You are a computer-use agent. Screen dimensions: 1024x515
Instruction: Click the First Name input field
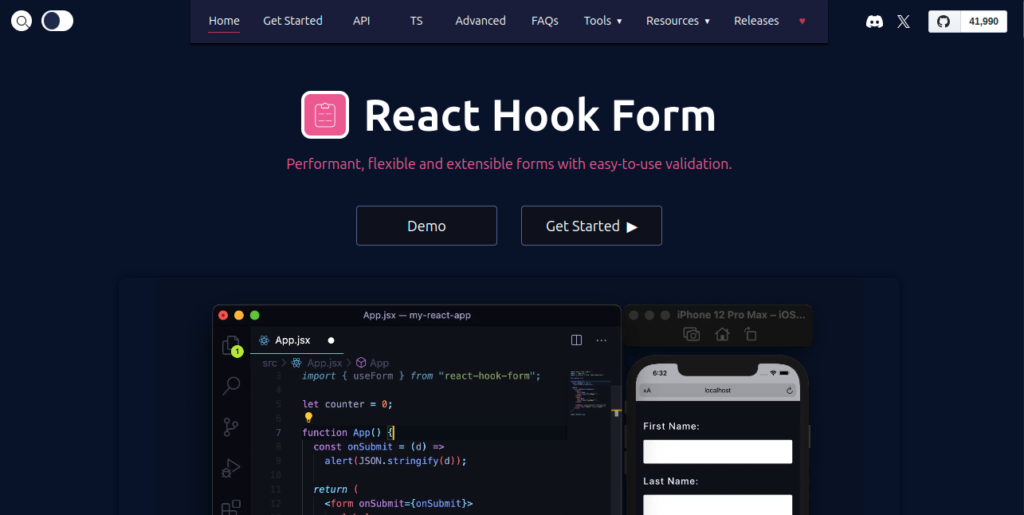click(x=718, y=452)
